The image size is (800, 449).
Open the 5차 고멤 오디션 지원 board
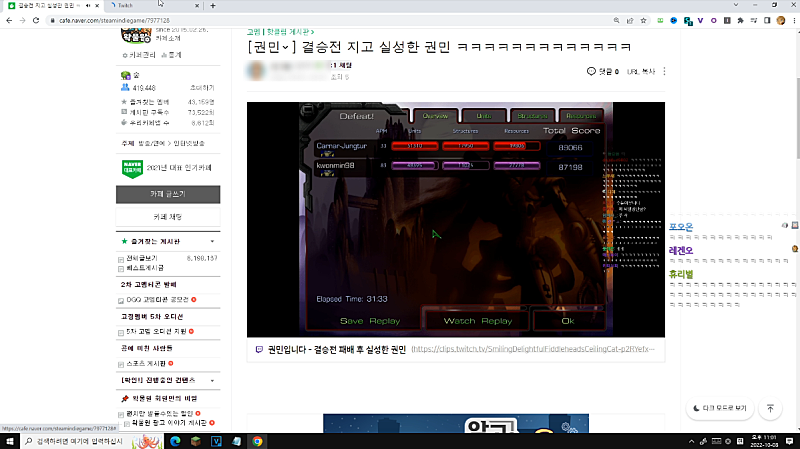pyautogui.click(x=157, y=332)
